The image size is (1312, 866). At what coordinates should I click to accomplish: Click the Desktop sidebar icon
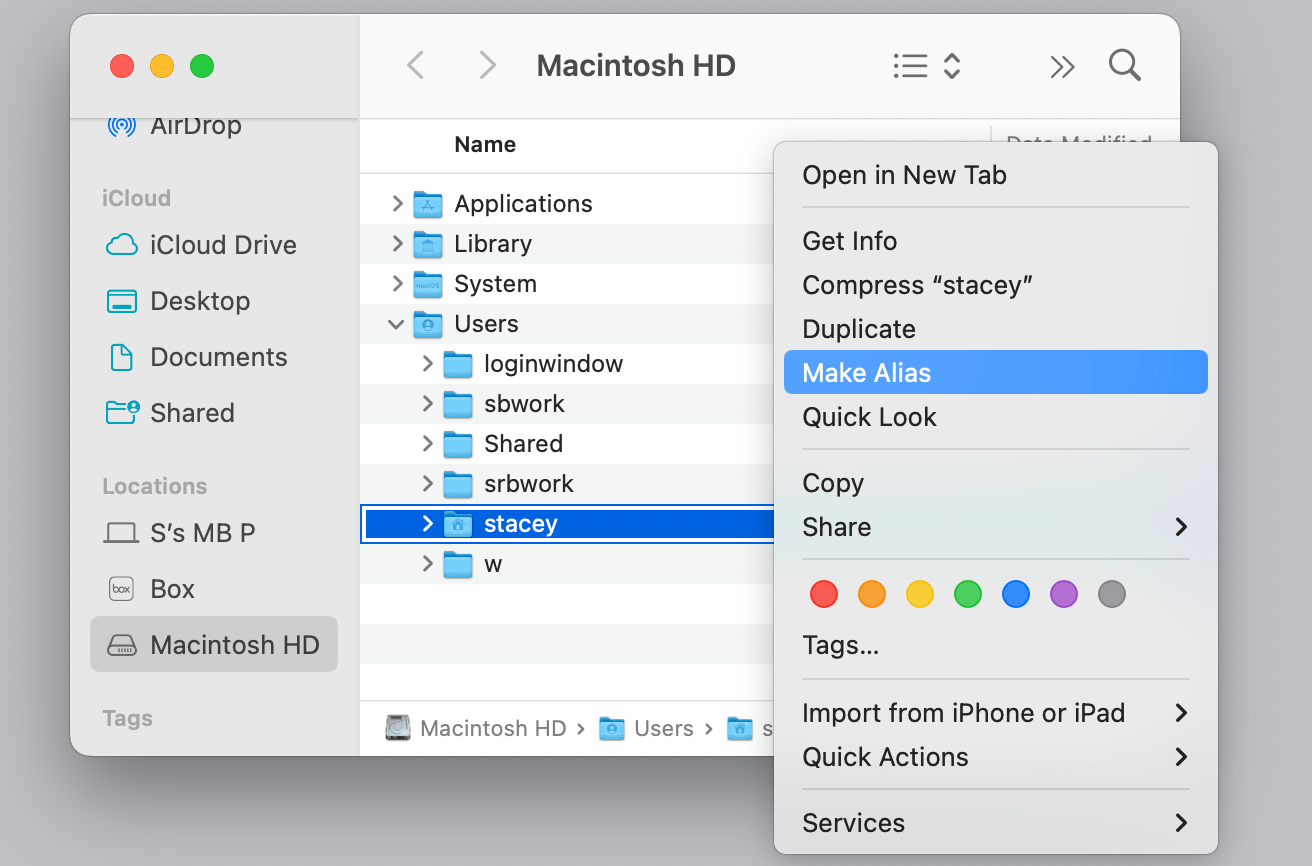pyautogui.click(x=121, y=301)
